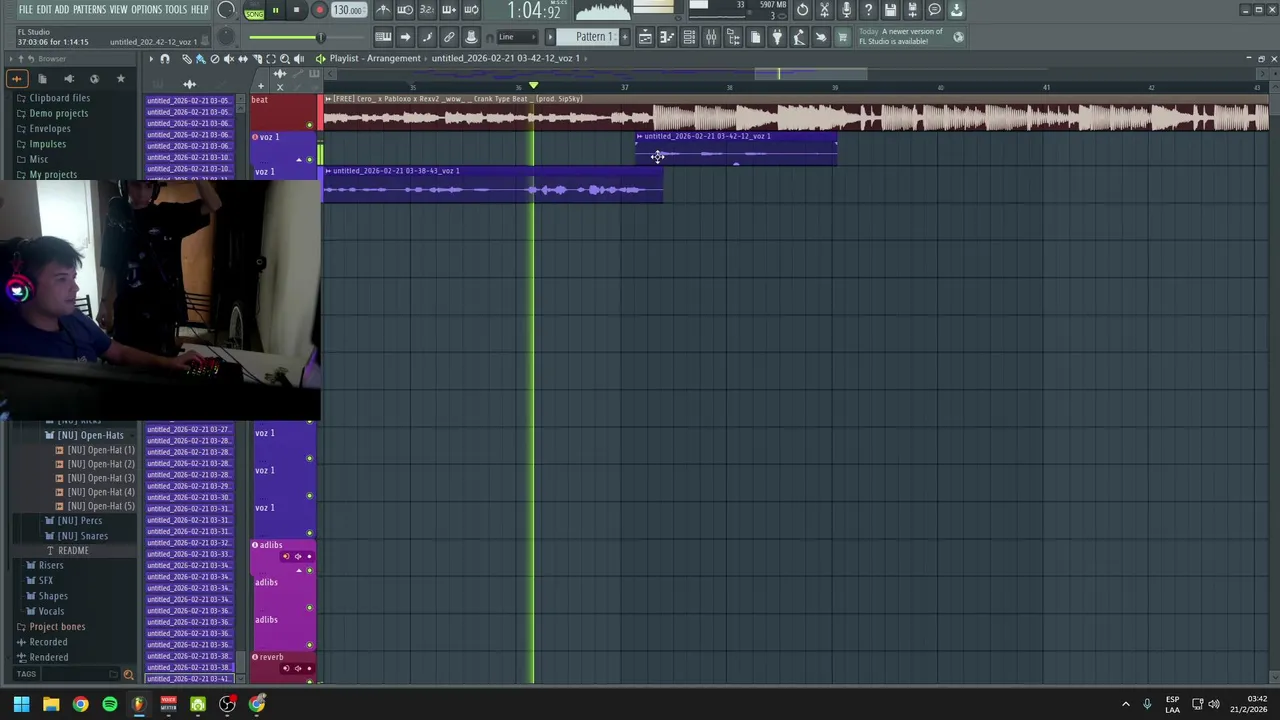Expand the Demo projects folder
The width and height of the screenshot is (1280, 720).
click(x=59, y=113)
